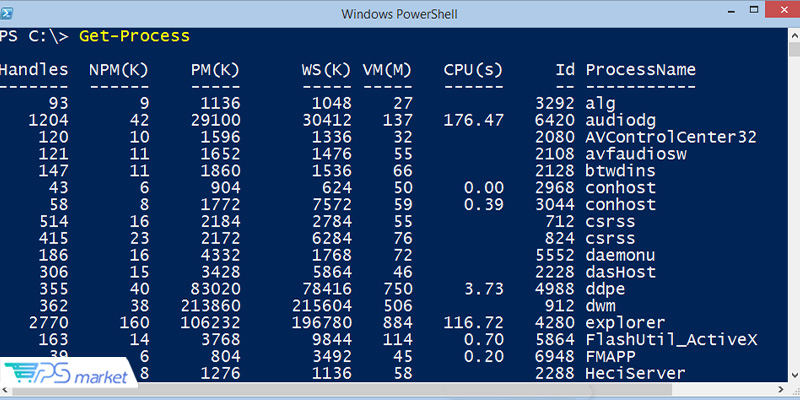Click the Get-Process command text
Viewport: 800px width, 400px height.
133,37
